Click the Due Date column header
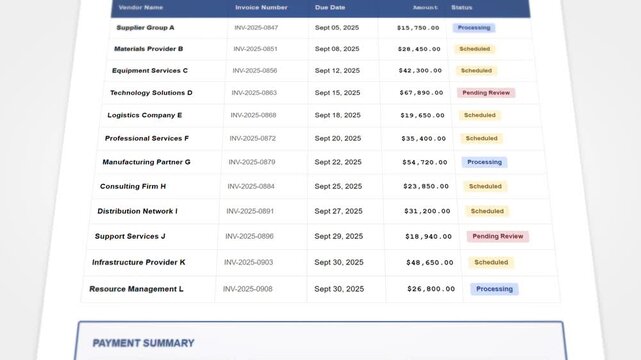The image size is (641, 360). coord(330,7)
